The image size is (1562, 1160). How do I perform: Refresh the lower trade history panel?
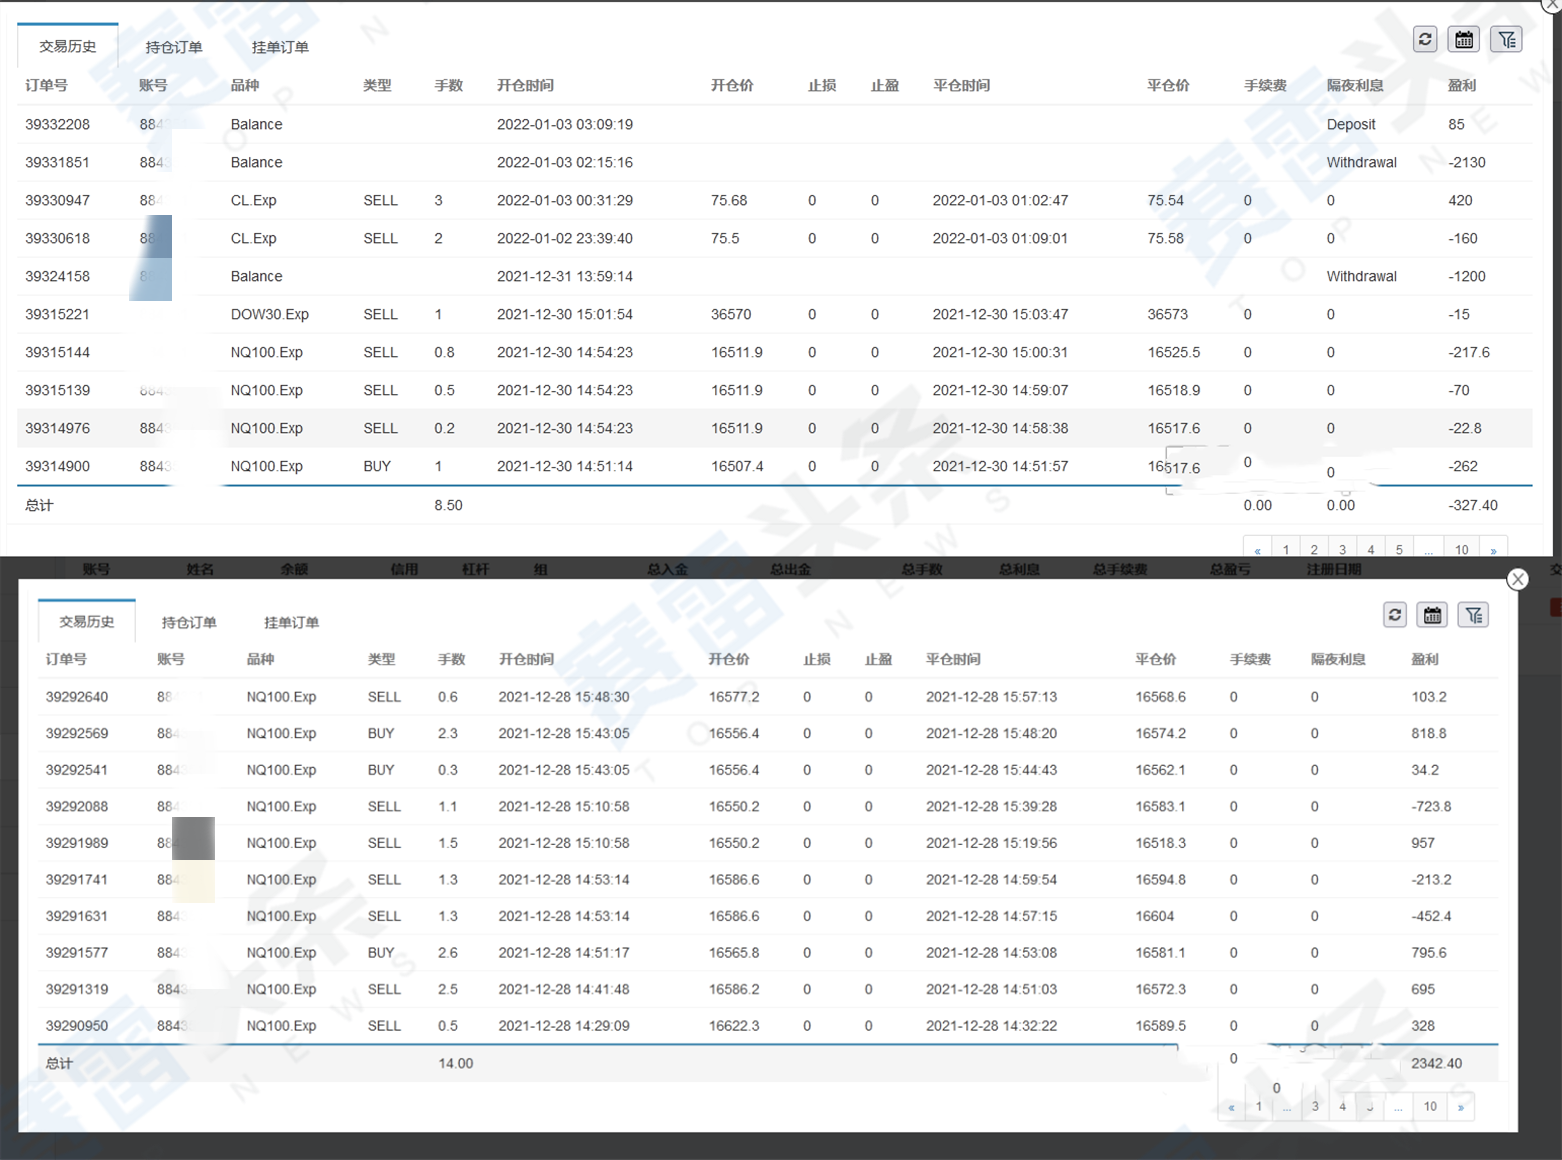(x=1395, y=614)
